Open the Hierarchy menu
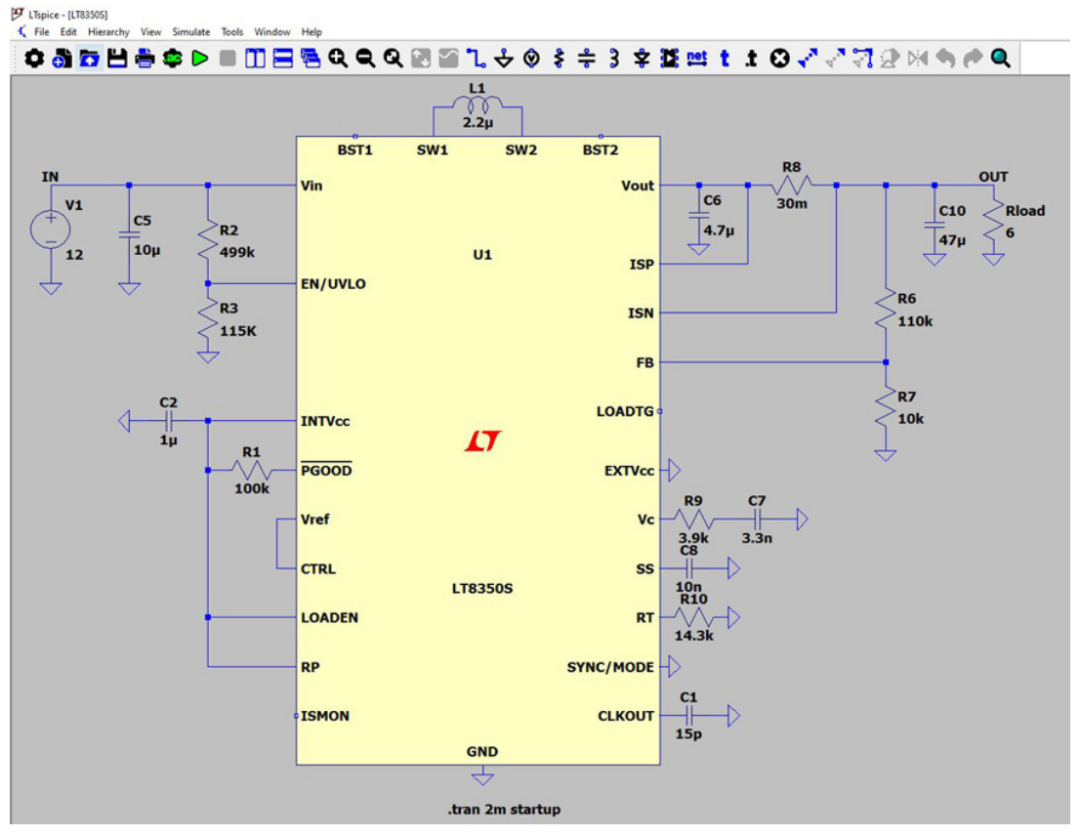Image resolution: width=1080 pixels, height=836 pixels. tap(109, 32)
